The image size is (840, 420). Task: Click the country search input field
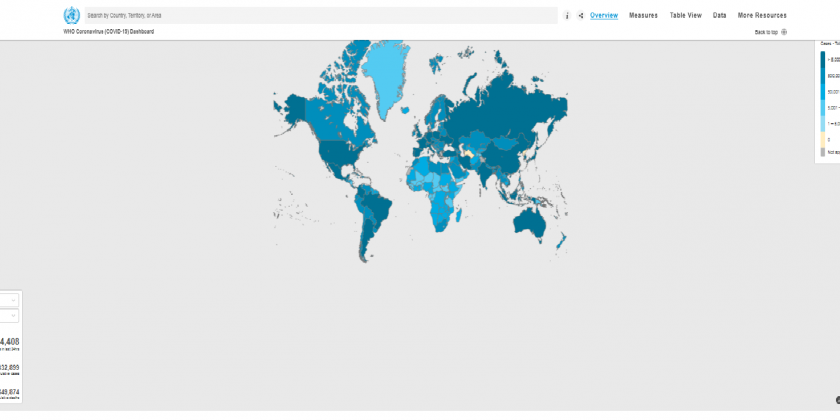point(320,15)
